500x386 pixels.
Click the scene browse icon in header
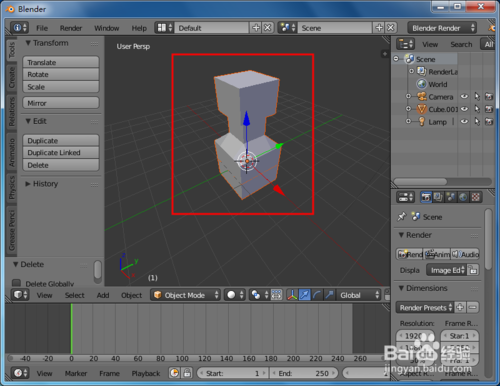[287, 28]
